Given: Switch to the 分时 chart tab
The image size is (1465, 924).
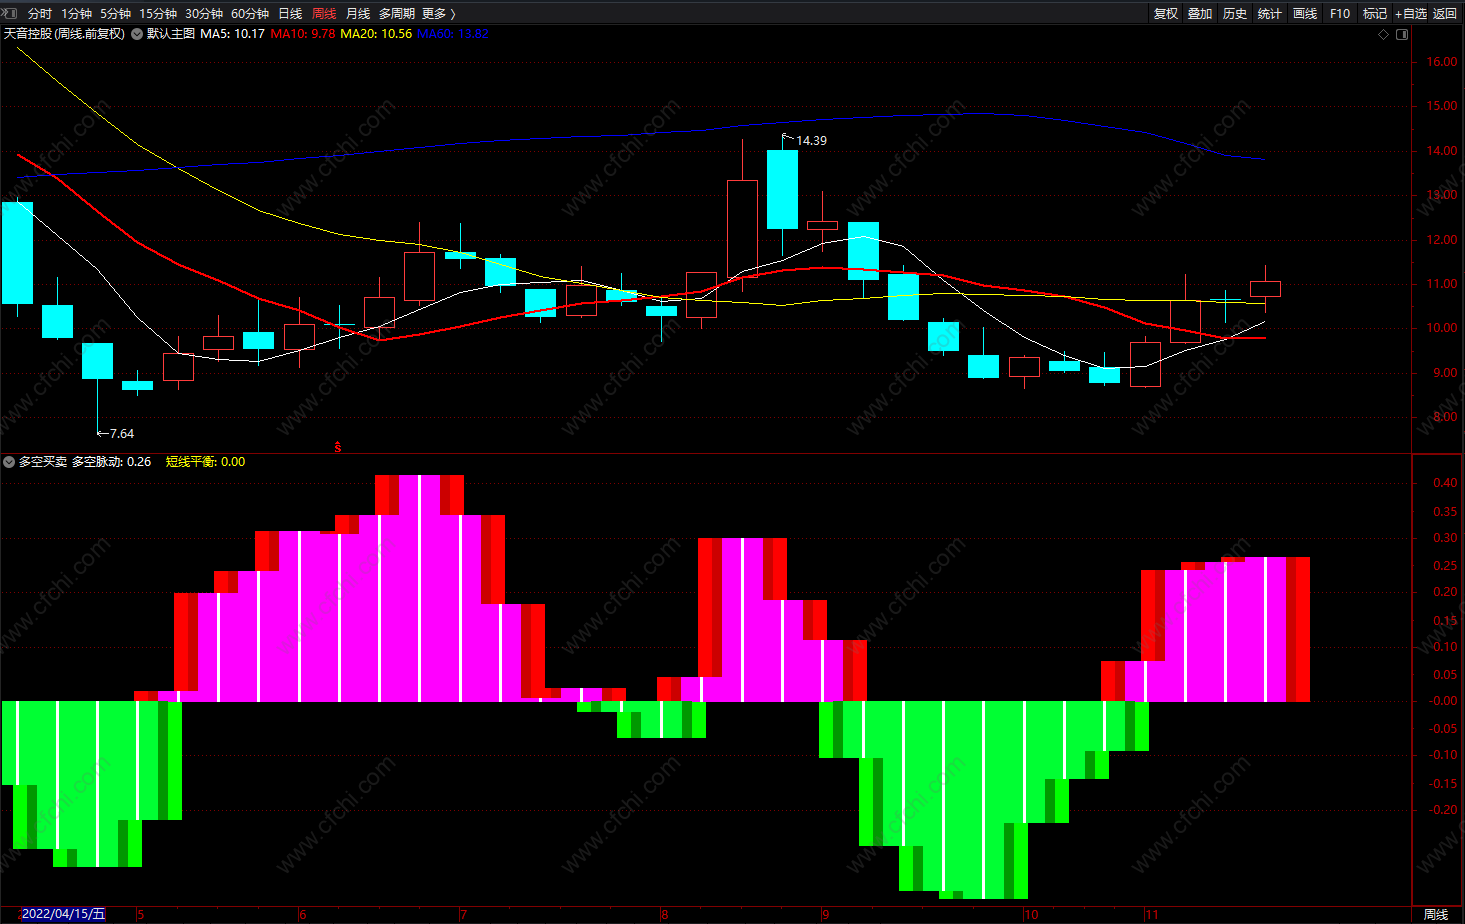Looking at the screenshot, I should 40,13.
